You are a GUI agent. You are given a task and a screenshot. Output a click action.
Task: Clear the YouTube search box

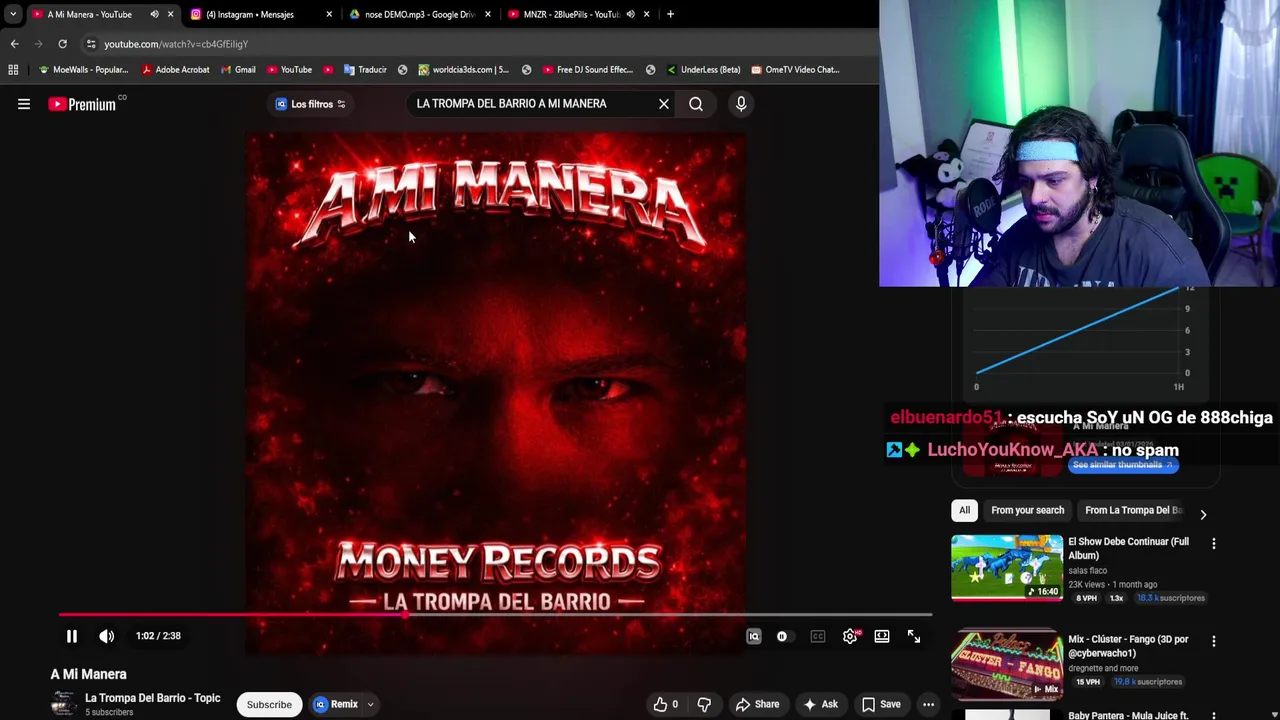[x=664, y=104]
